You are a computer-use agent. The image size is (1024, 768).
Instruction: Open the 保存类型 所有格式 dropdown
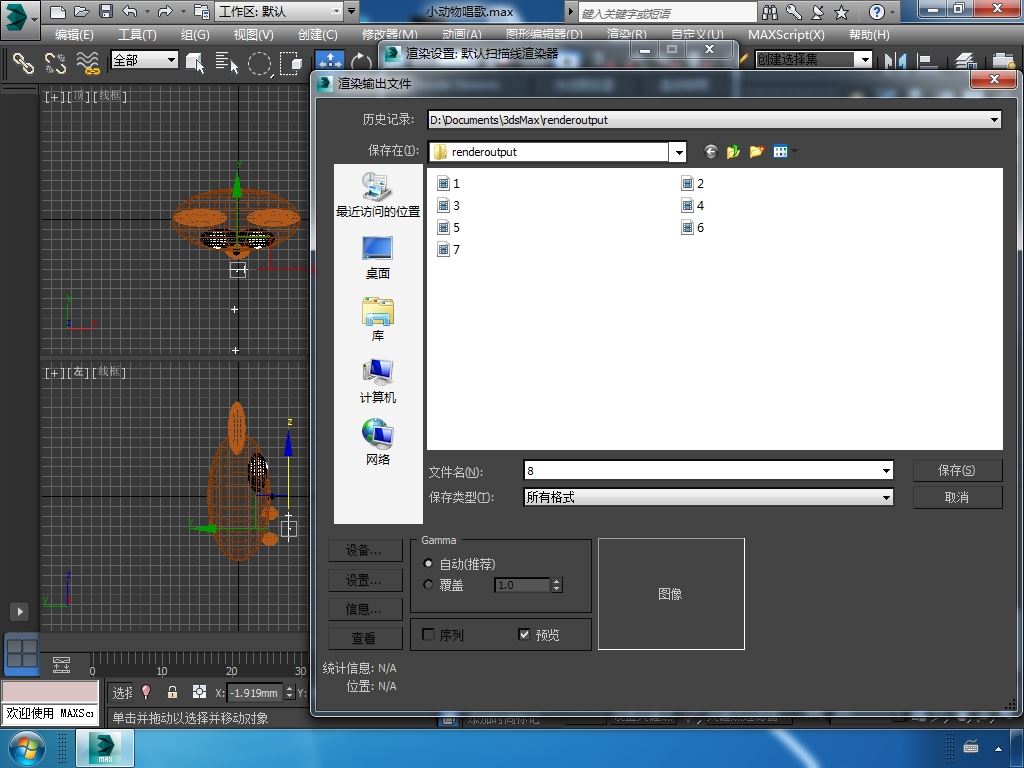886,498
